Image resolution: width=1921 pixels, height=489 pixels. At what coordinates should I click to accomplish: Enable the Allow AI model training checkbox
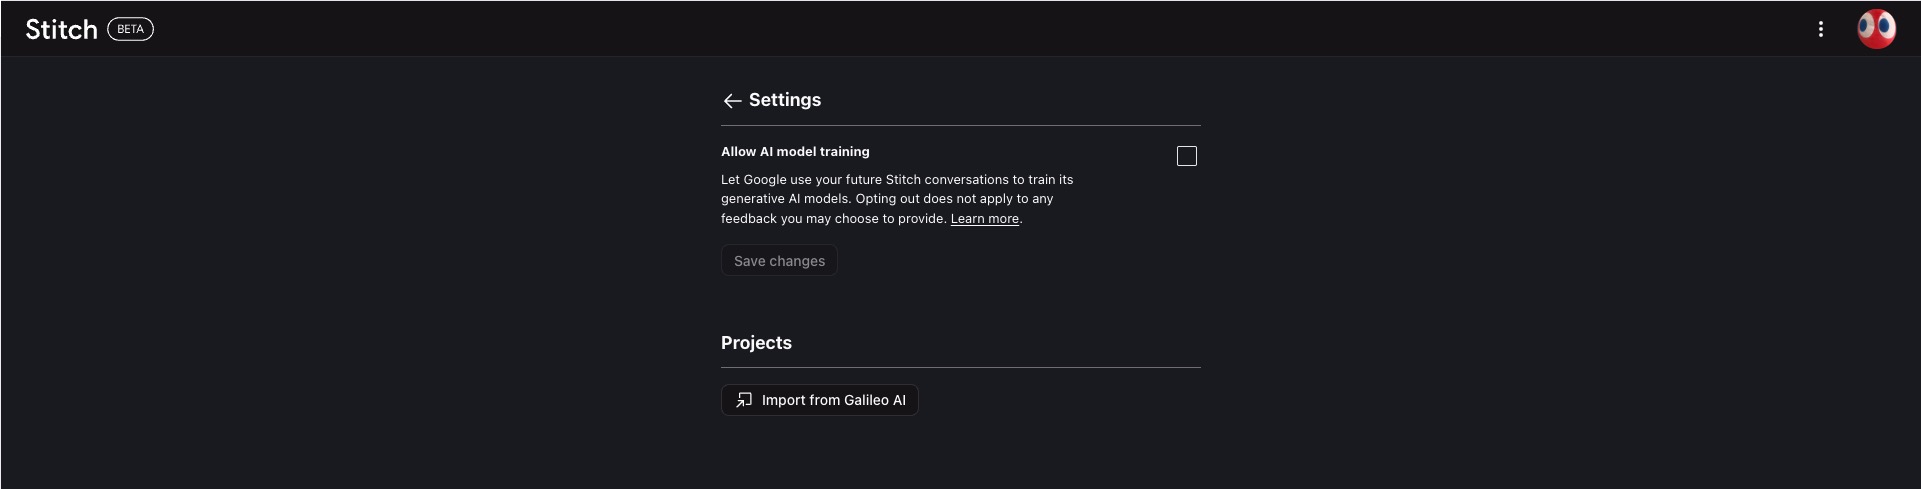click(x=1186, y=156)
